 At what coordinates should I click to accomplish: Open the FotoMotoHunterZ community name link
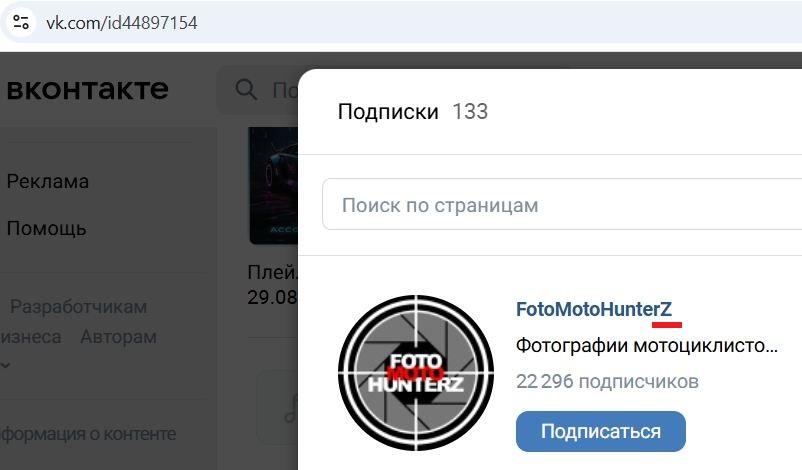[x=593, y=309]
